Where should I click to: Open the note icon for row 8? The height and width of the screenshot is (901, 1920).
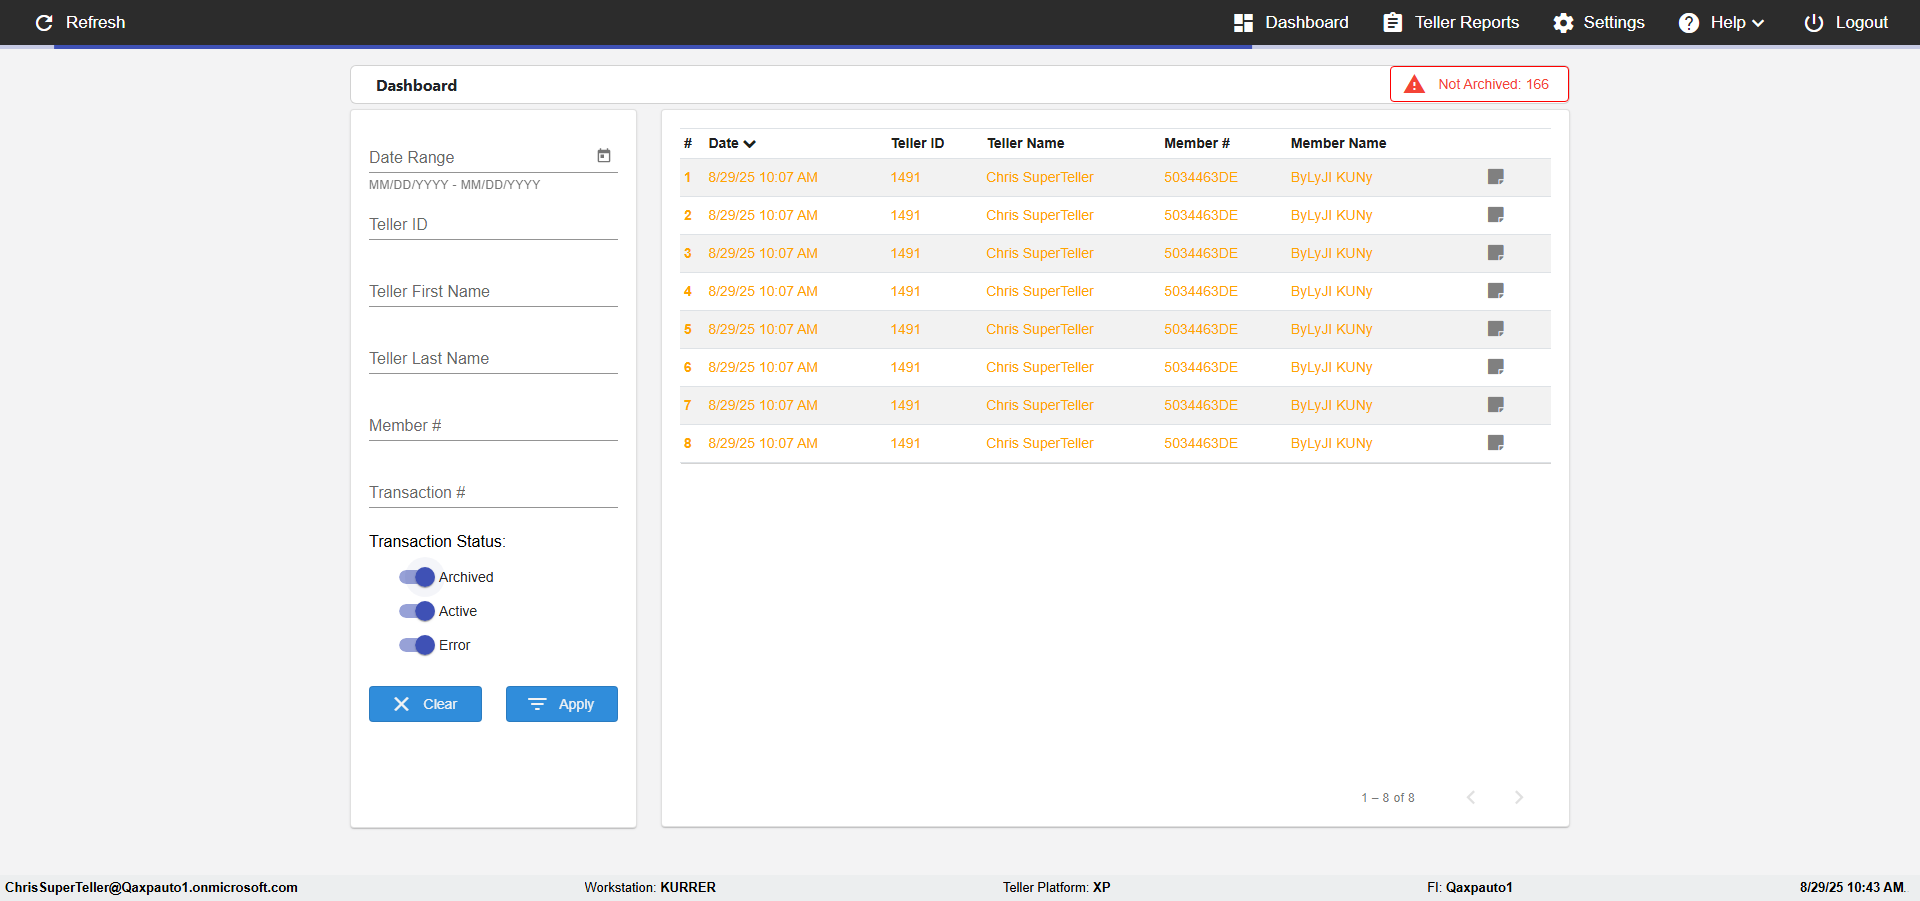pyautogui.click(x=1496, y=443)
